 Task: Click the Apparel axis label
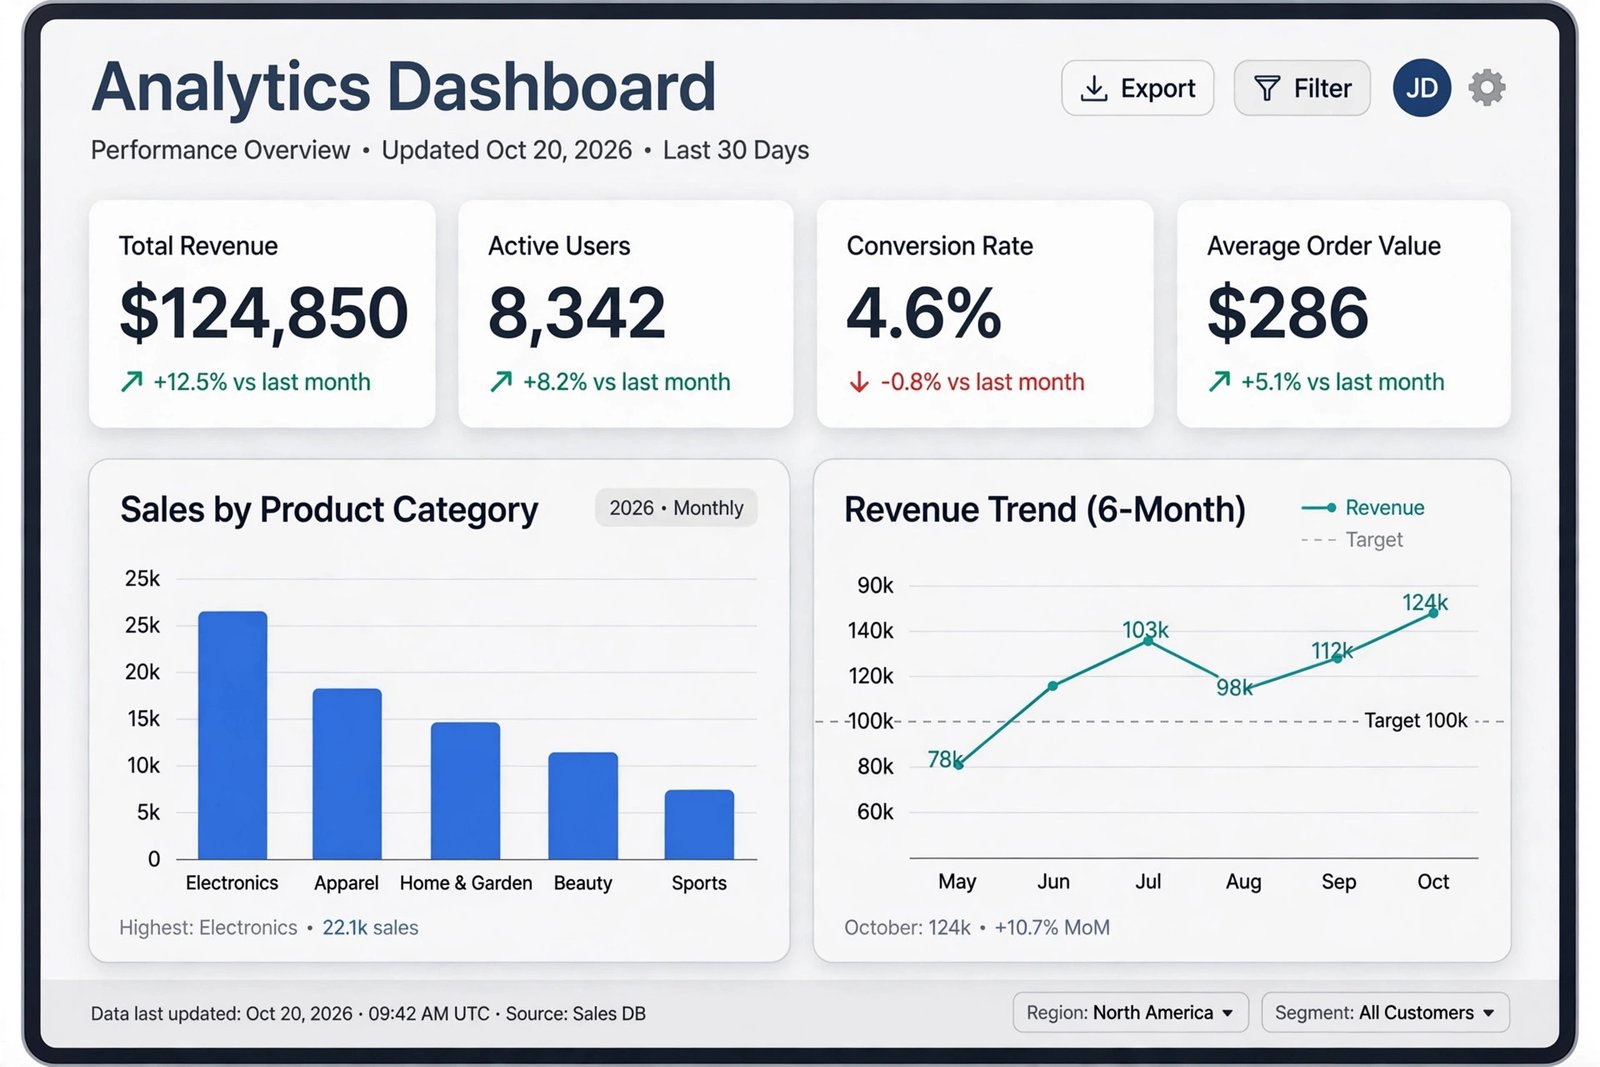(346, 883)
